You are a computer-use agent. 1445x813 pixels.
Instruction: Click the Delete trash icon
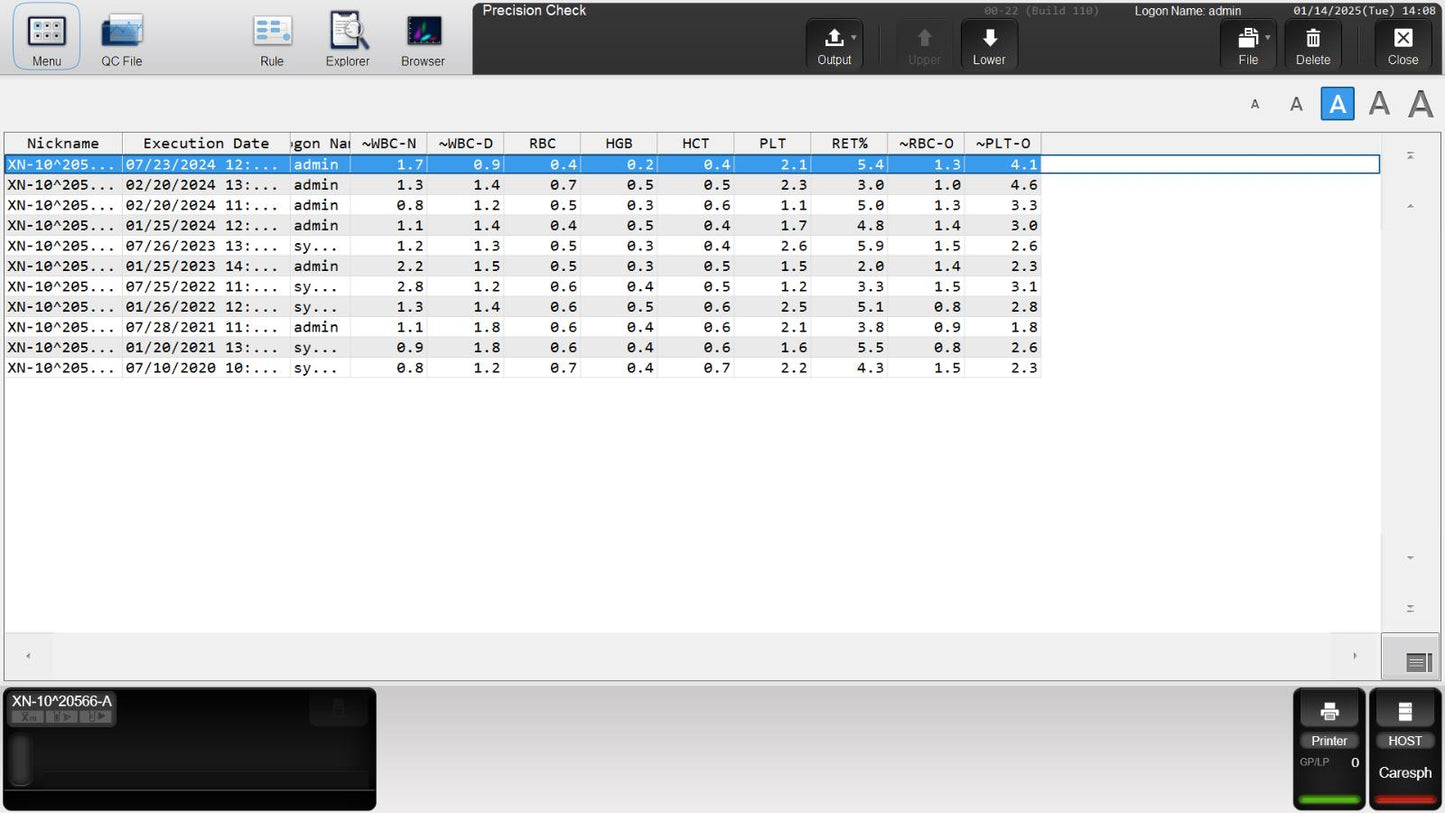click(x=1313, y=45)
